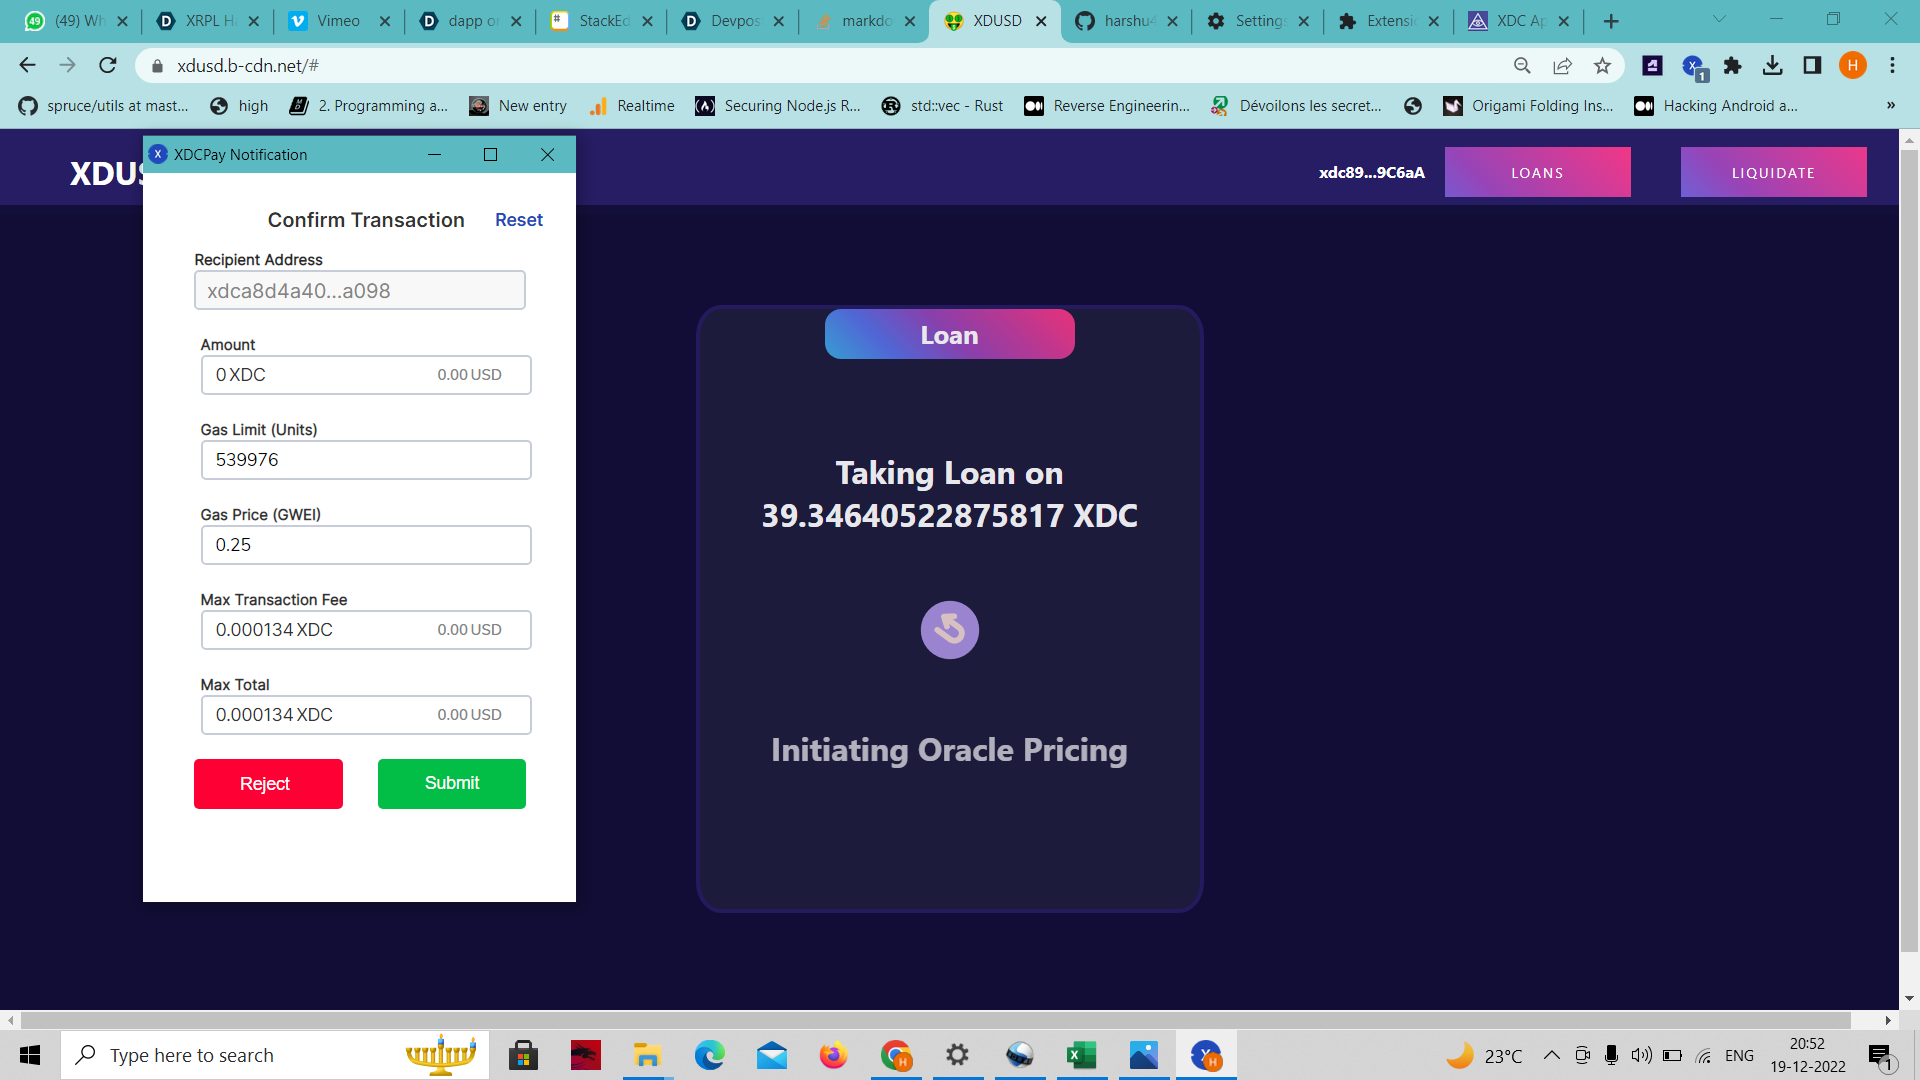Open the LIQUIDATE page button
The height and width of the screenshot is (1080, 1920).
click(1773, 172)
